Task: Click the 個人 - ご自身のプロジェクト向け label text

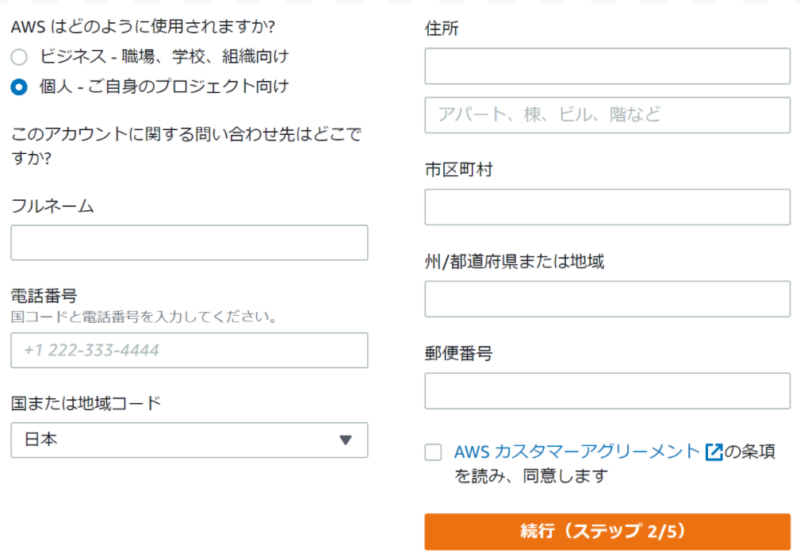Action: point(164,87)
